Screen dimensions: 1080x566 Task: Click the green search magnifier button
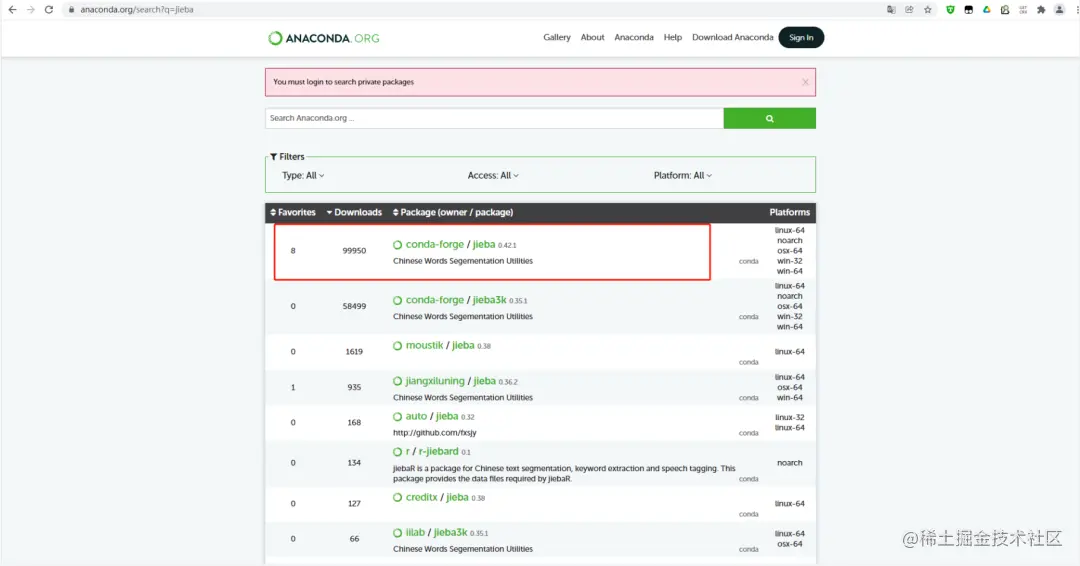tap(769, 118)
